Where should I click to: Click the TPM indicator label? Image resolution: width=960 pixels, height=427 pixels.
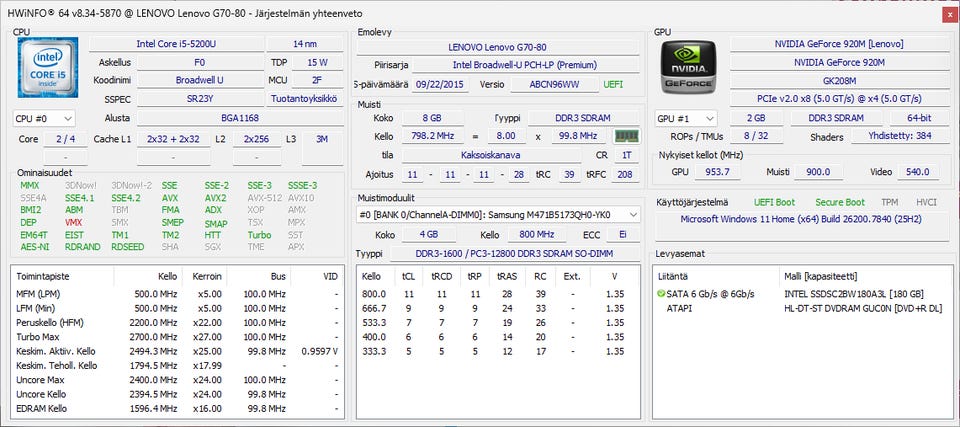[891, 202]
